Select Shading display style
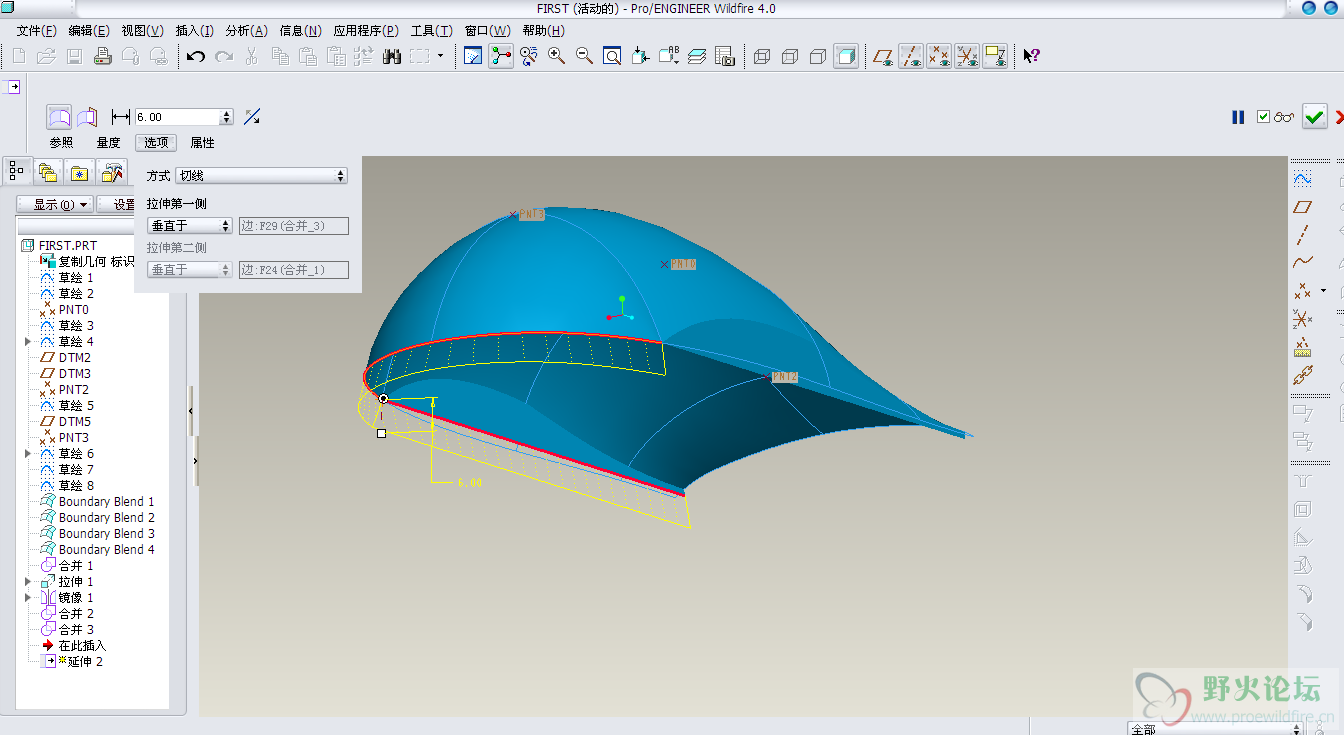 coord(846,56)
